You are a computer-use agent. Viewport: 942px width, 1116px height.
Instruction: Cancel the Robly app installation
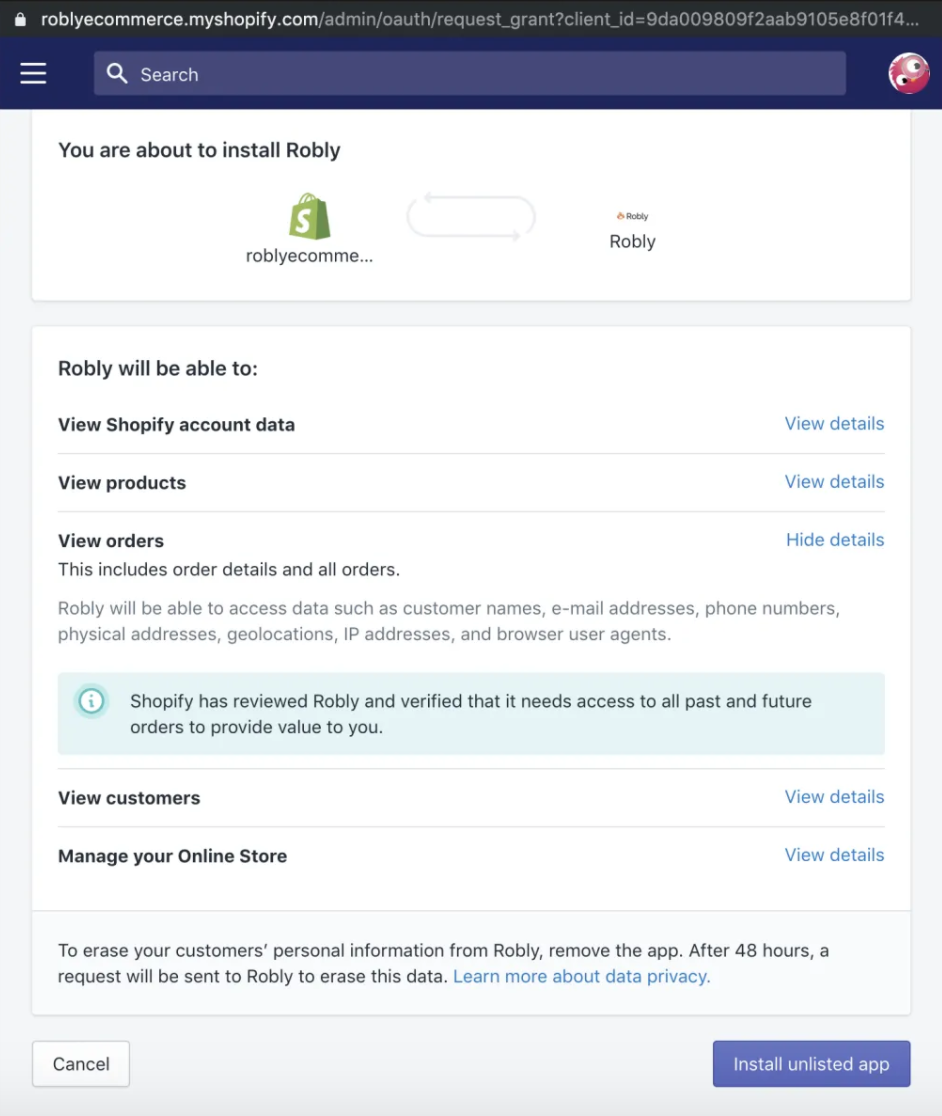coord(80,1063)
